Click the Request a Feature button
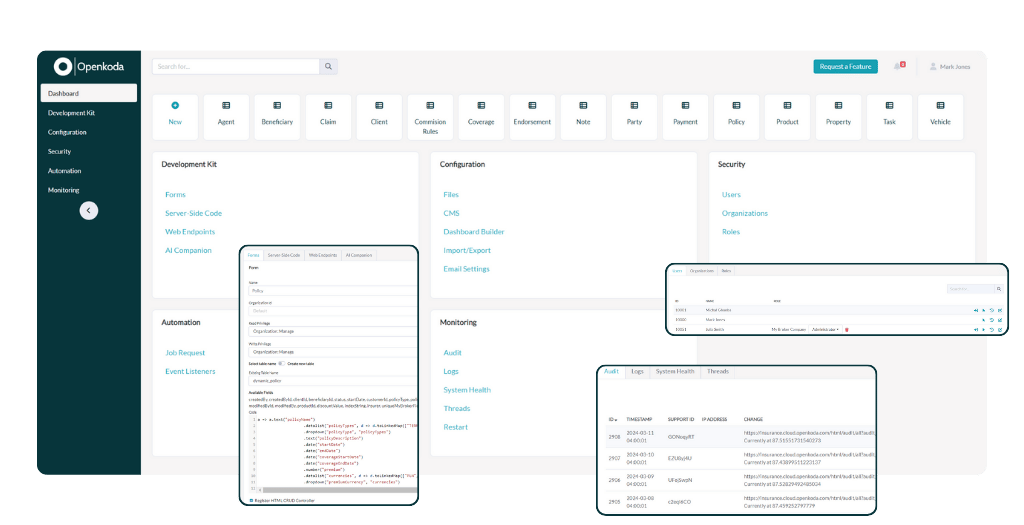This screenshot has height=525, width=1024. pos(845,67)
